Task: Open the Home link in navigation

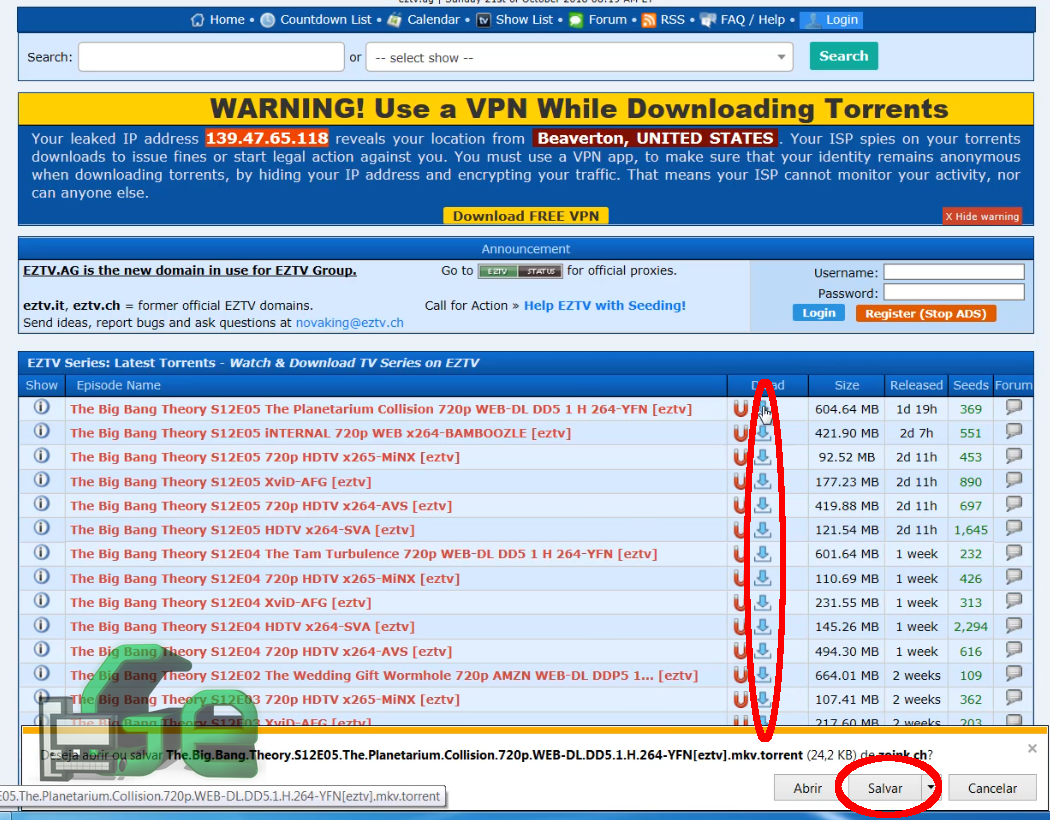Action: click(x=227, y=19)
